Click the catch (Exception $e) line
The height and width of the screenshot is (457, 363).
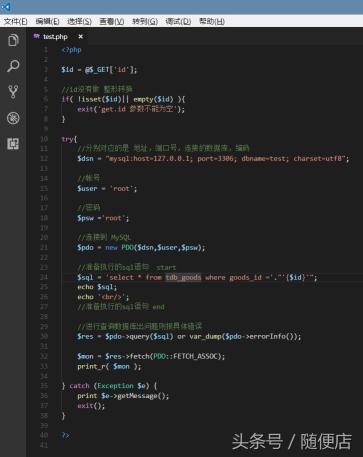(x=109, y=386)
